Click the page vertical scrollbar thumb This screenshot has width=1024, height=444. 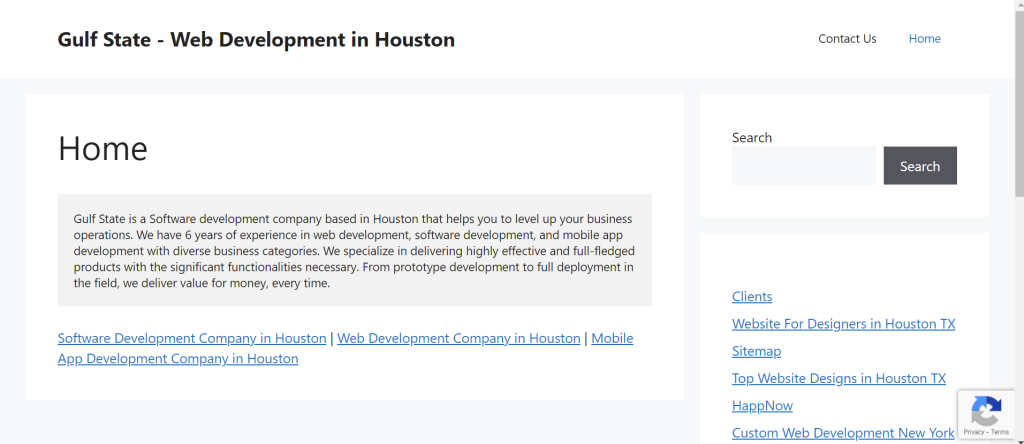coord(1019,104)
